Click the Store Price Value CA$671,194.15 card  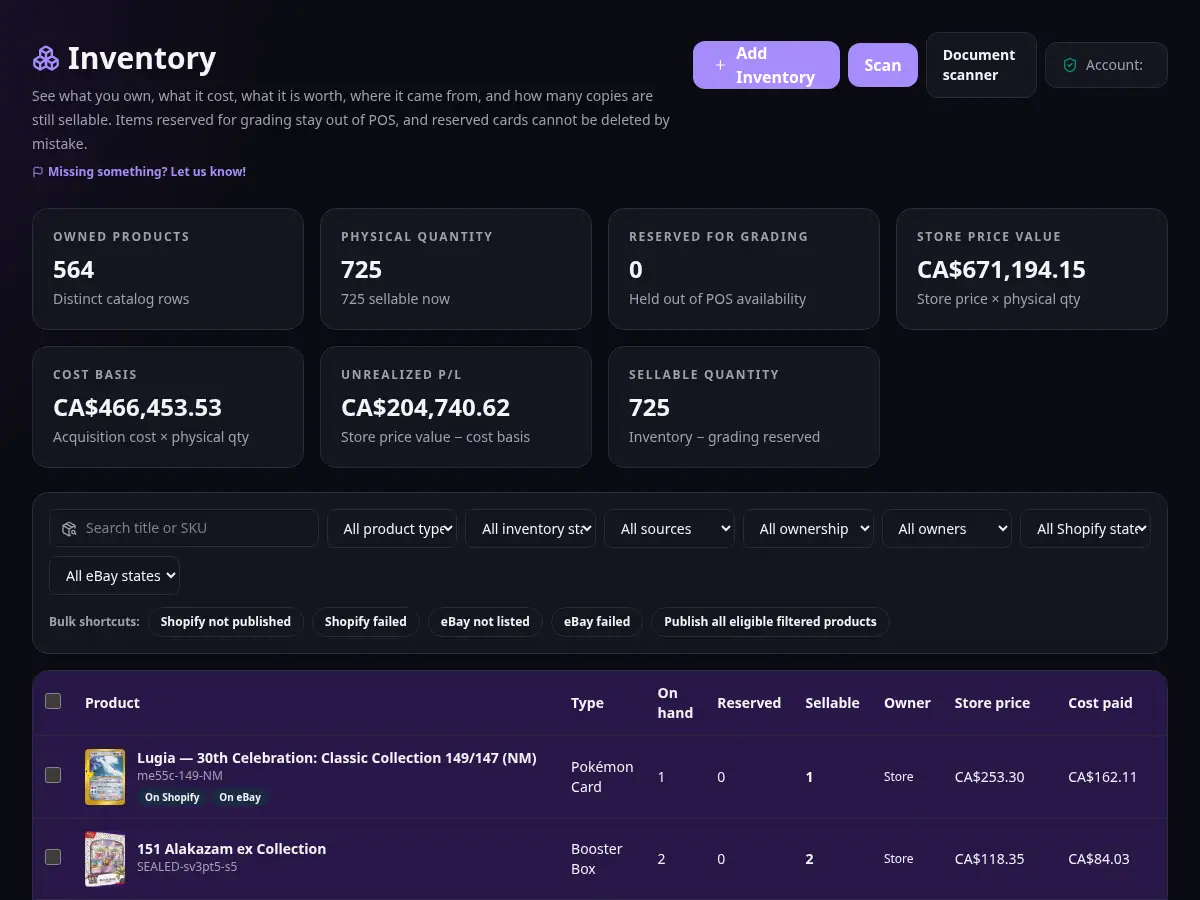tap(1032, 269)
